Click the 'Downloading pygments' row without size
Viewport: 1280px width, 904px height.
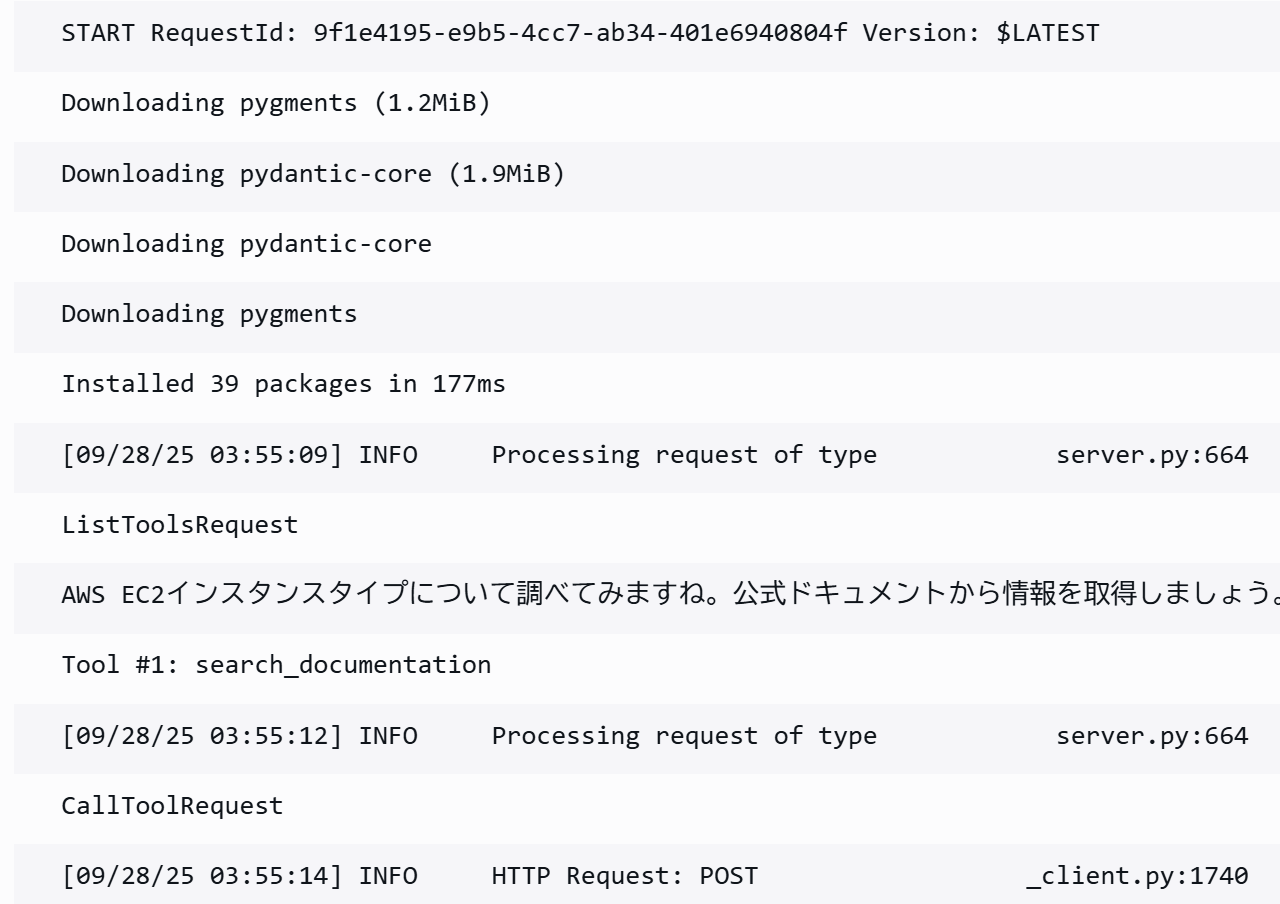click(x=210, y=314)
